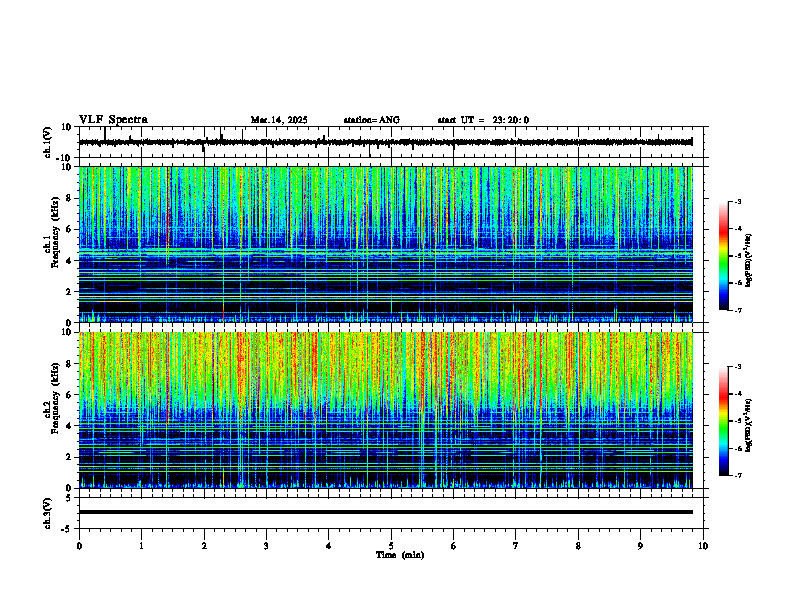The height and width of the screenshot is (612, 792).
Task: Click the time axis tick label "1"
Action: point(141,546)
